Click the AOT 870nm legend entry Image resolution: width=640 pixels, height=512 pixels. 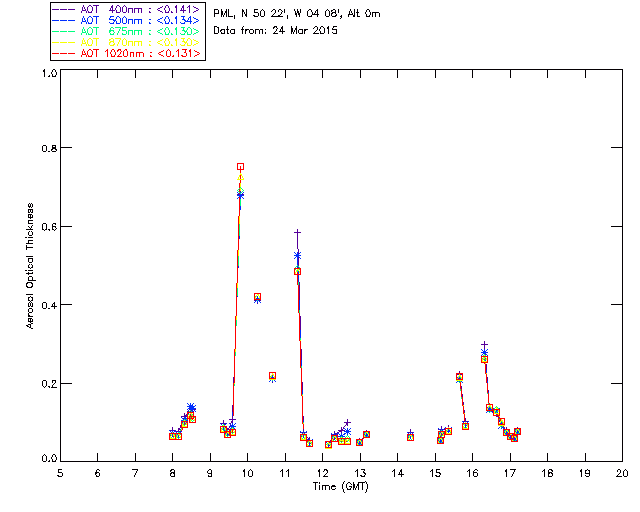click(127, 42)
